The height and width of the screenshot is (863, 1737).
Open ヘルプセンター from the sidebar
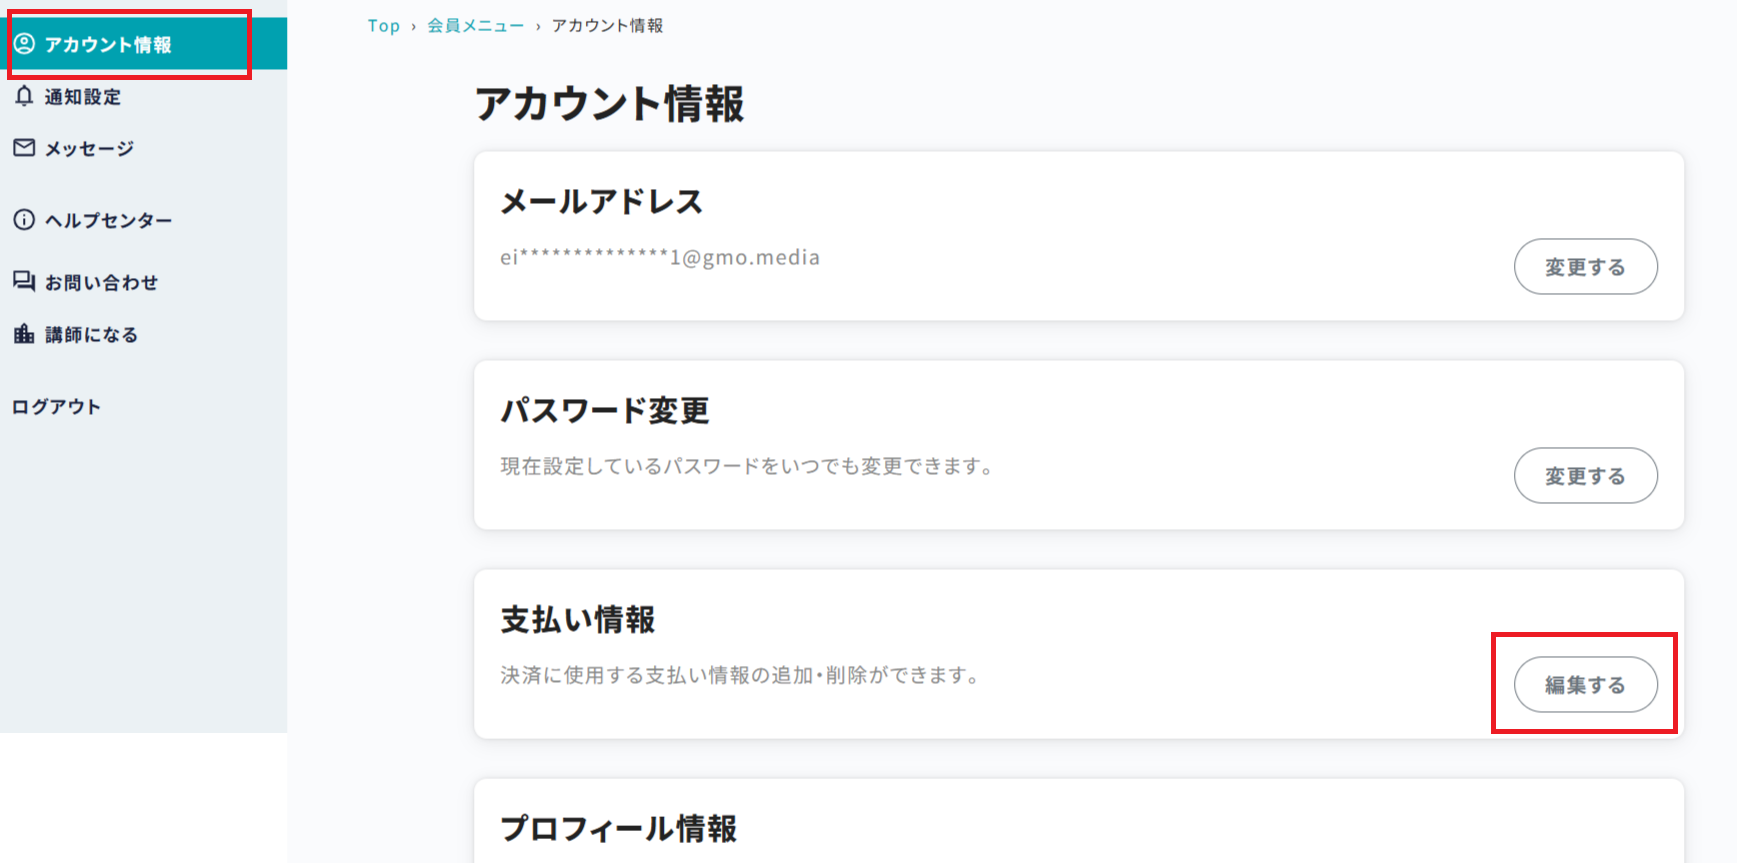click(x=108, y=221)
